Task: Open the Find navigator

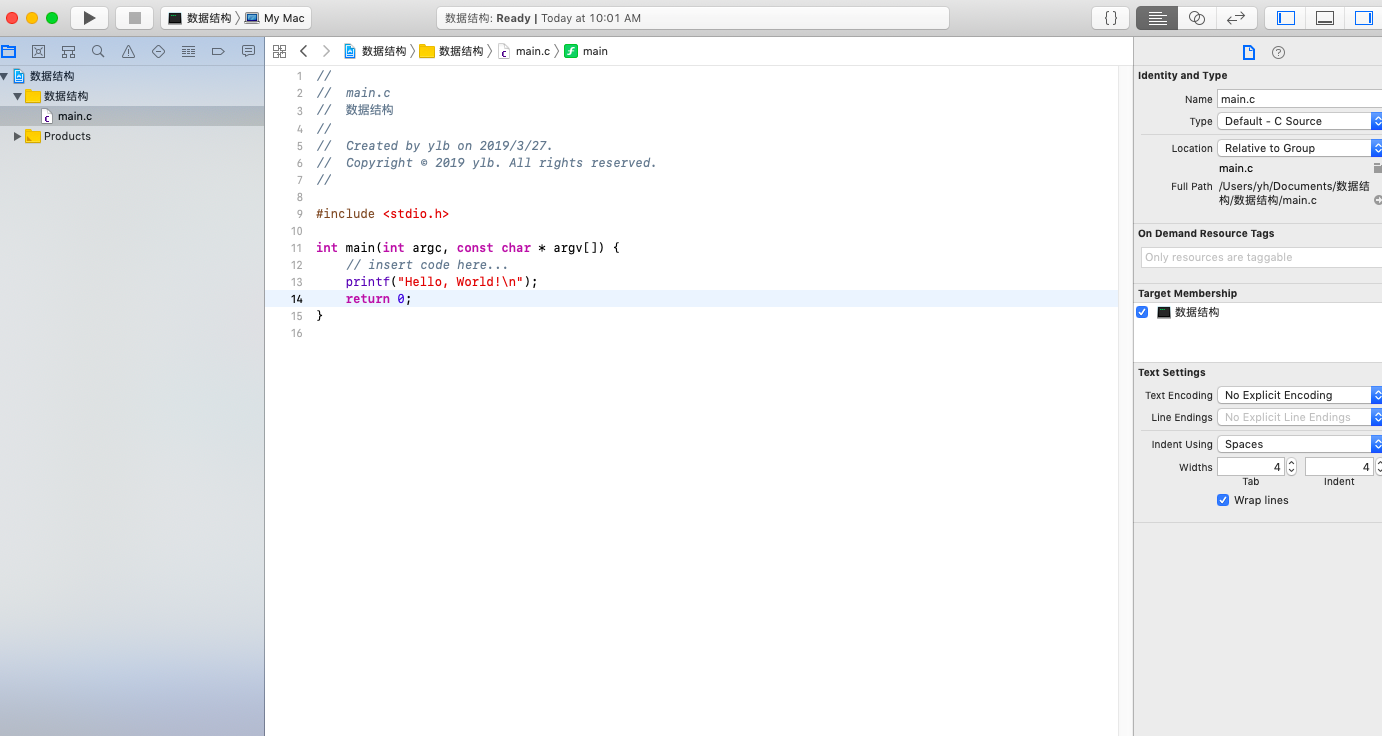Action: click(97, 51)
